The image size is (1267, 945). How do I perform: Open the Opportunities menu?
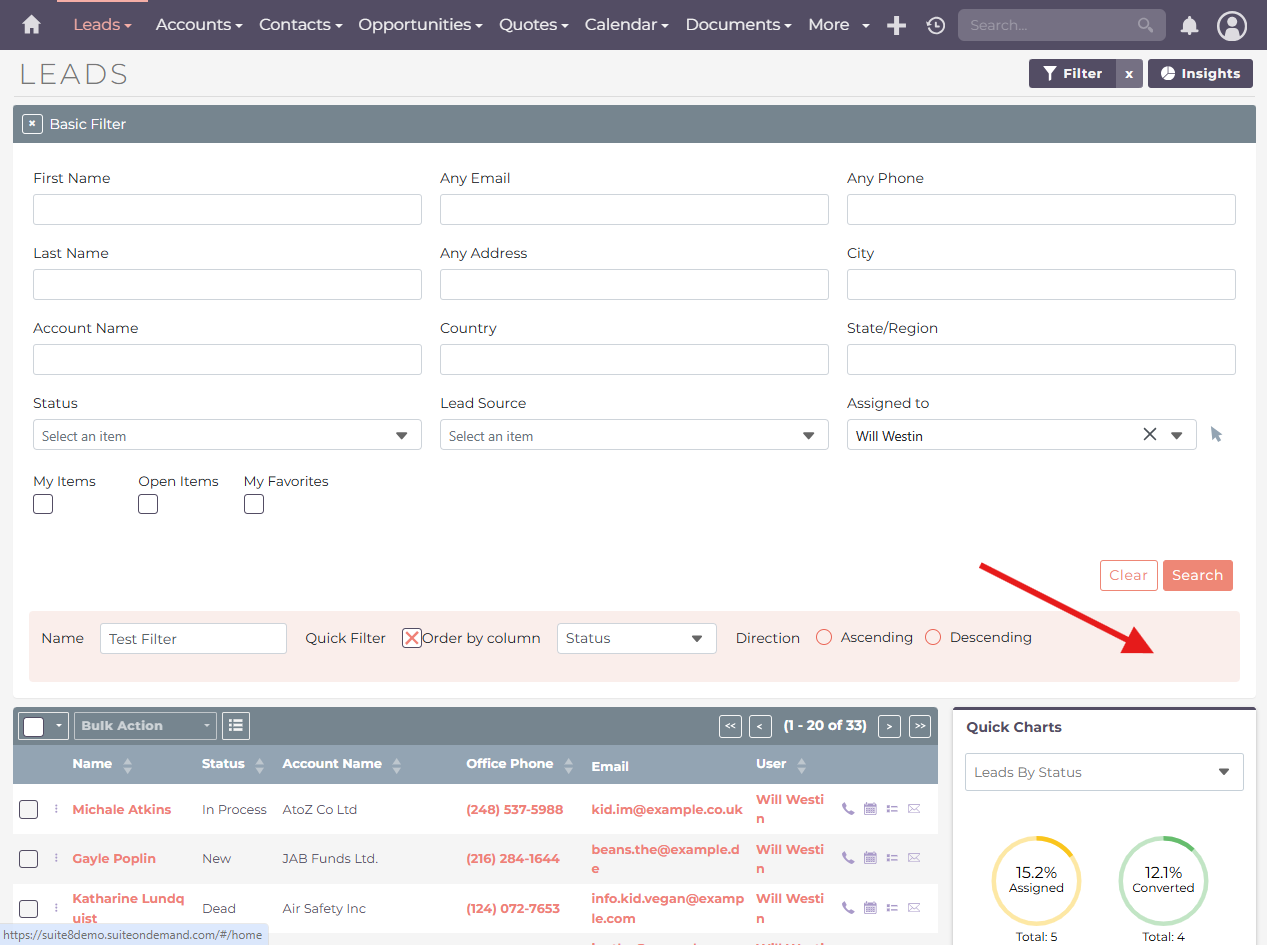click(x=420, y=25)
